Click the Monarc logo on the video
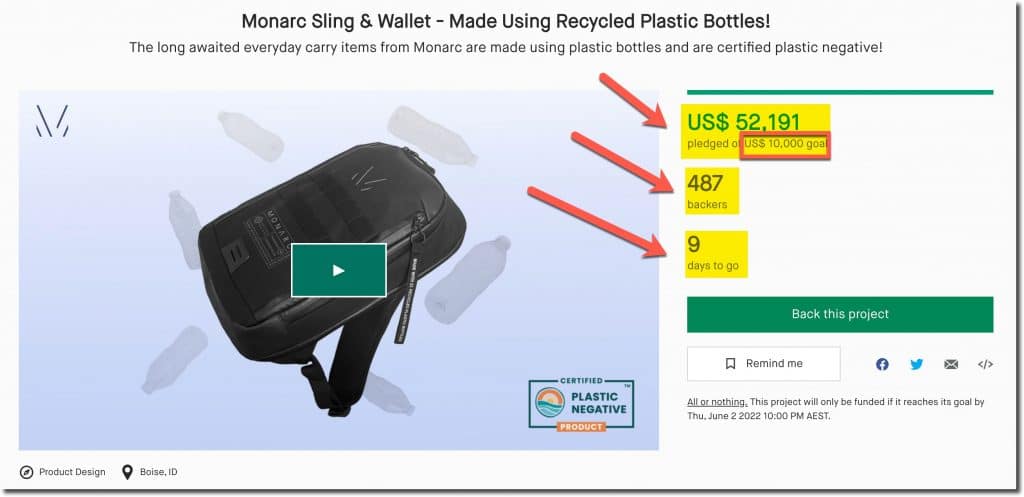 52,121
